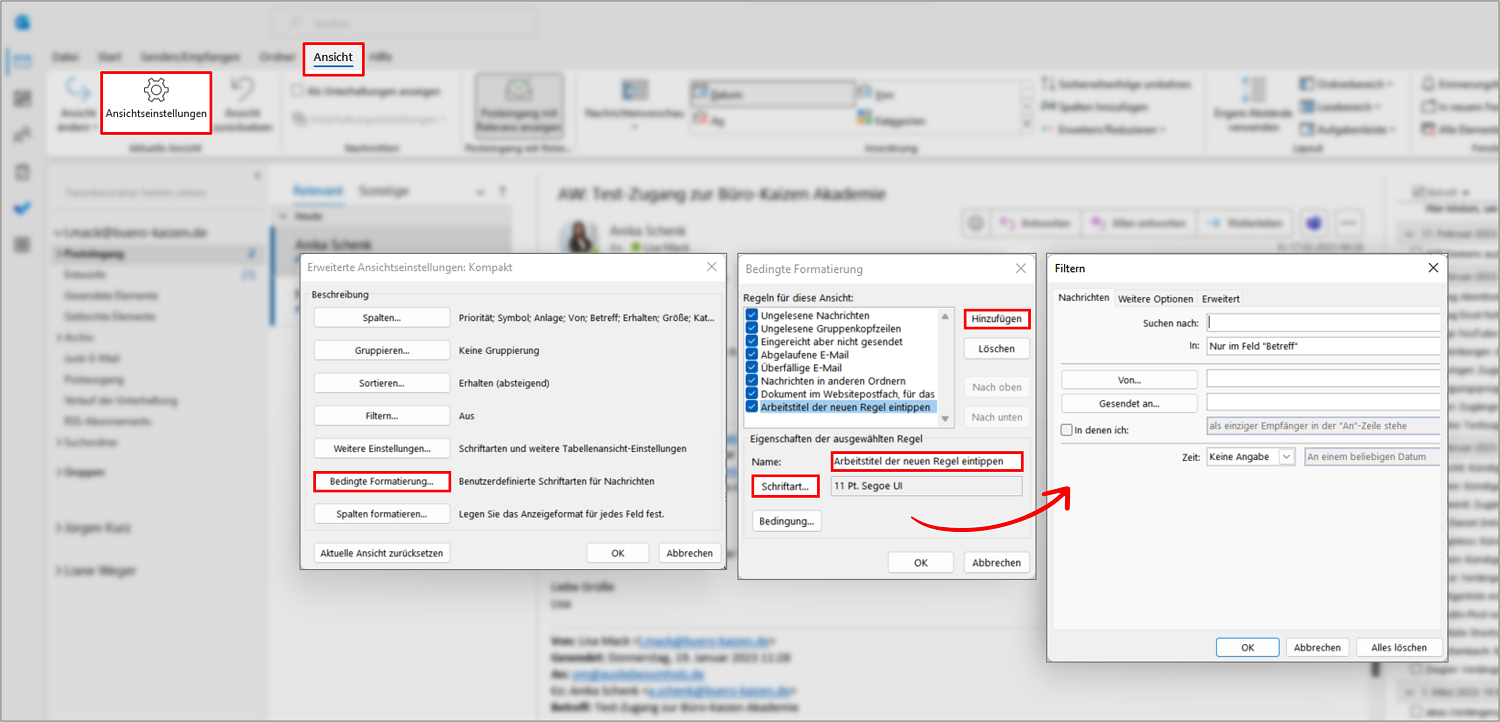Select the Erweitert tab in Filtern
Screen dimensions: 1500x722
(1221, 299)
